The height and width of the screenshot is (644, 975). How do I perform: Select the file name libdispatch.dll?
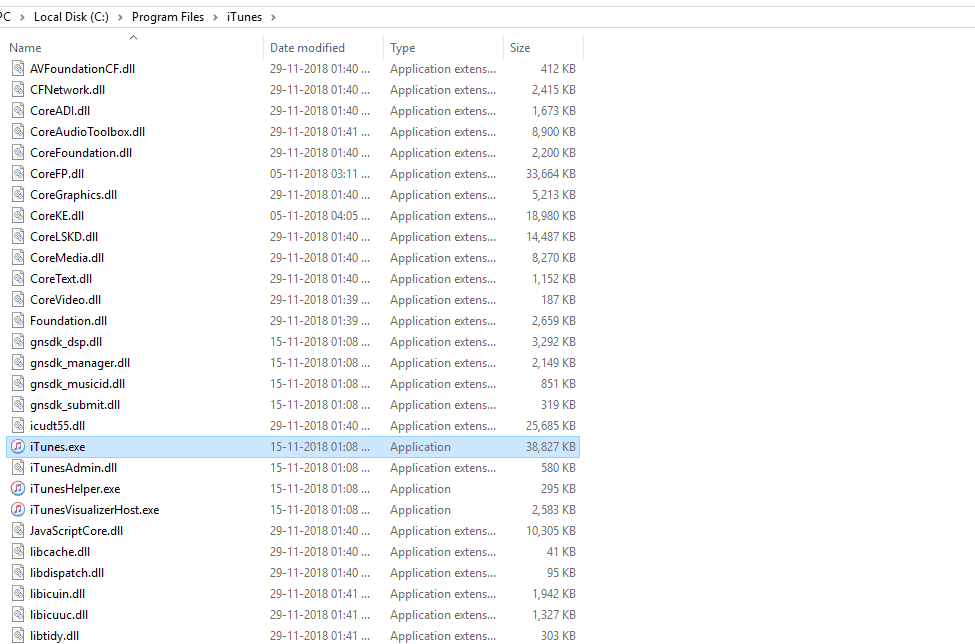(67, 573)
